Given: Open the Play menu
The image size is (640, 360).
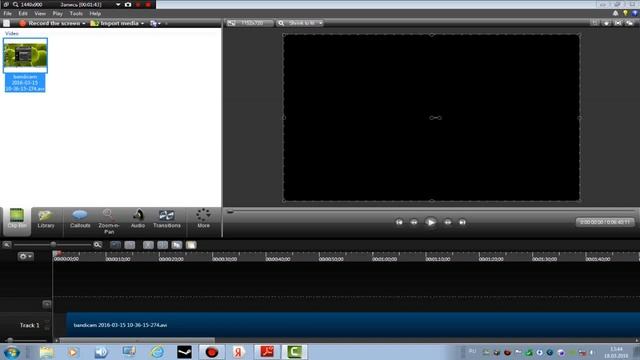Looking at the screenshot, I should click(58, 13).
